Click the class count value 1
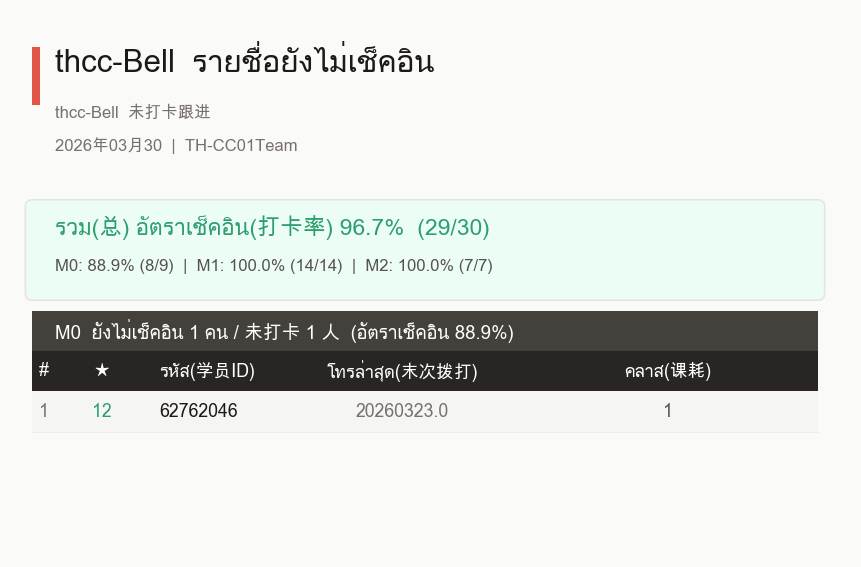The height and width of the screenshot is (567, 861). (668, 411)
